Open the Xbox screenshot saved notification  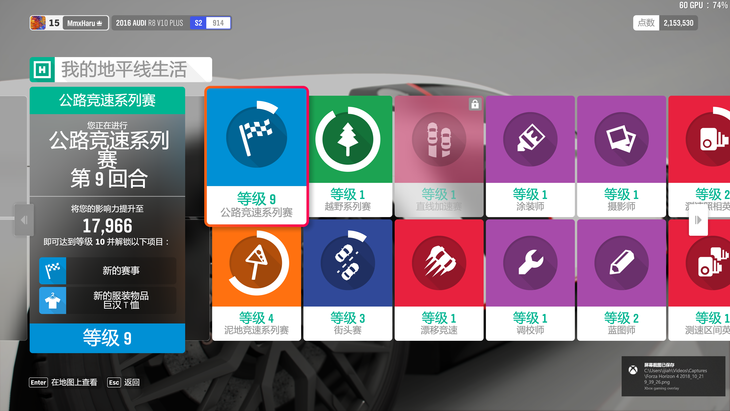(673, 376)
